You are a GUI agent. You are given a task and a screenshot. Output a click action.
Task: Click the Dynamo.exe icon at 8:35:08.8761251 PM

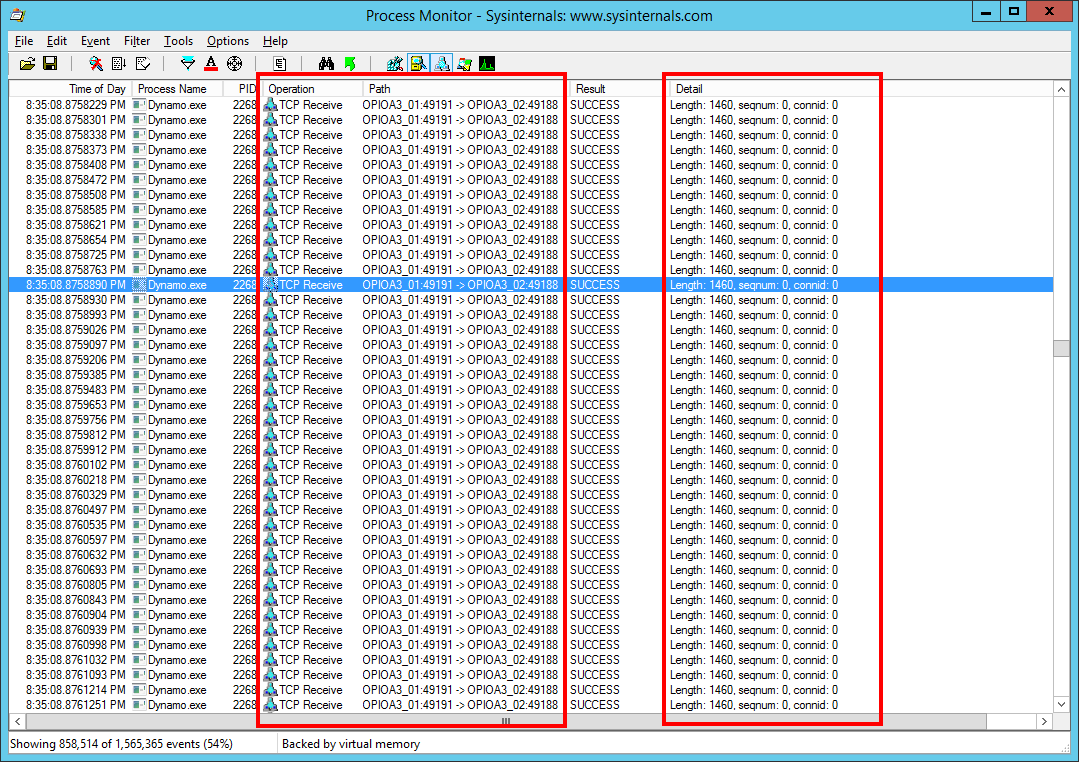139,705
